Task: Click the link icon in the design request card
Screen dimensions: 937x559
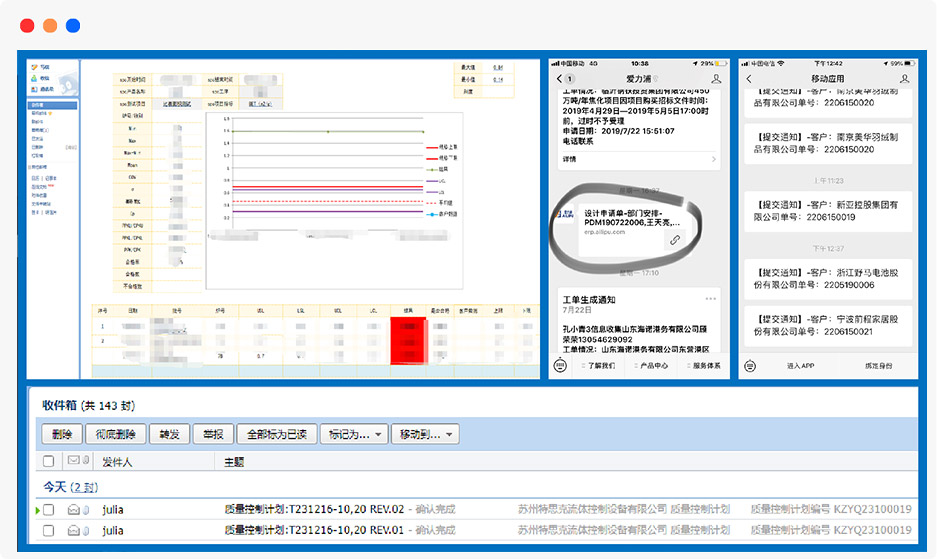Action: pyautogui.click(x=676, y=240)
